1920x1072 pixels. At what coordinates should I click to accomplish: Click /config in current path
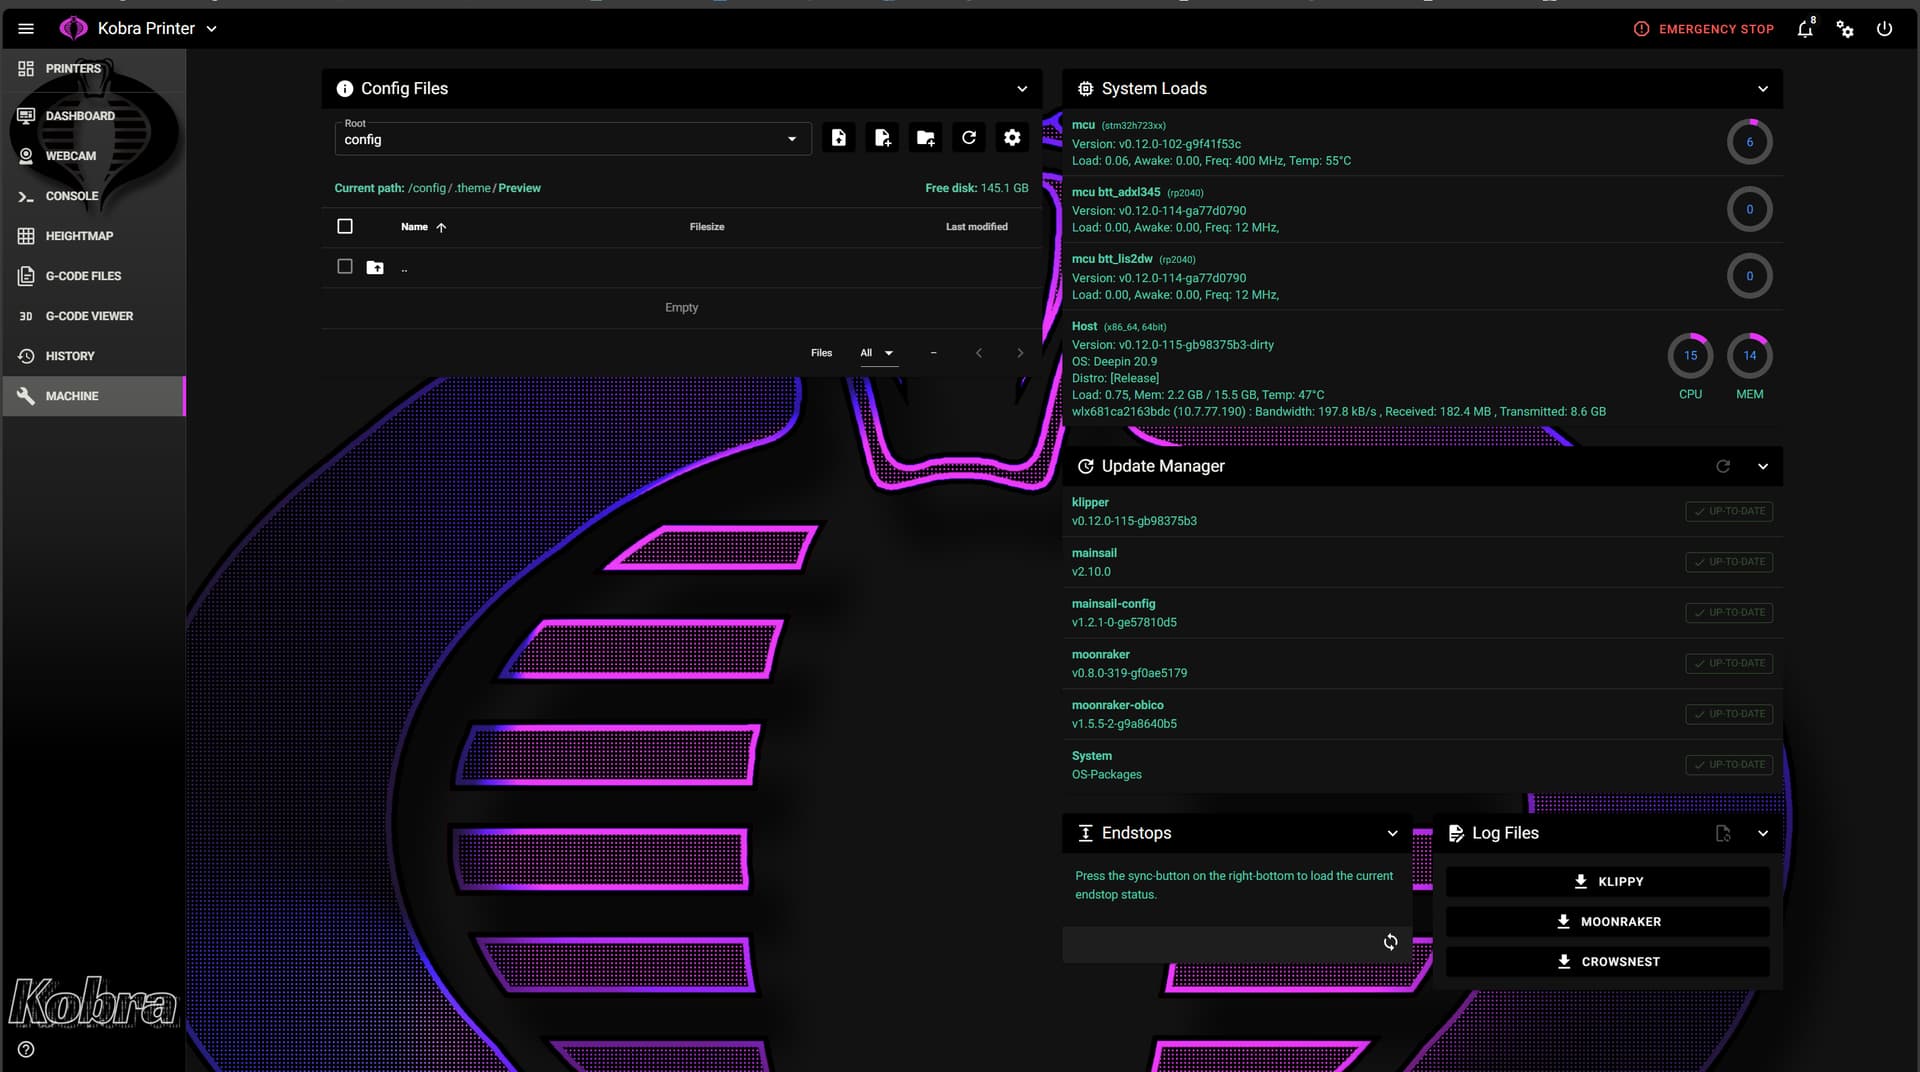[427, 188]
